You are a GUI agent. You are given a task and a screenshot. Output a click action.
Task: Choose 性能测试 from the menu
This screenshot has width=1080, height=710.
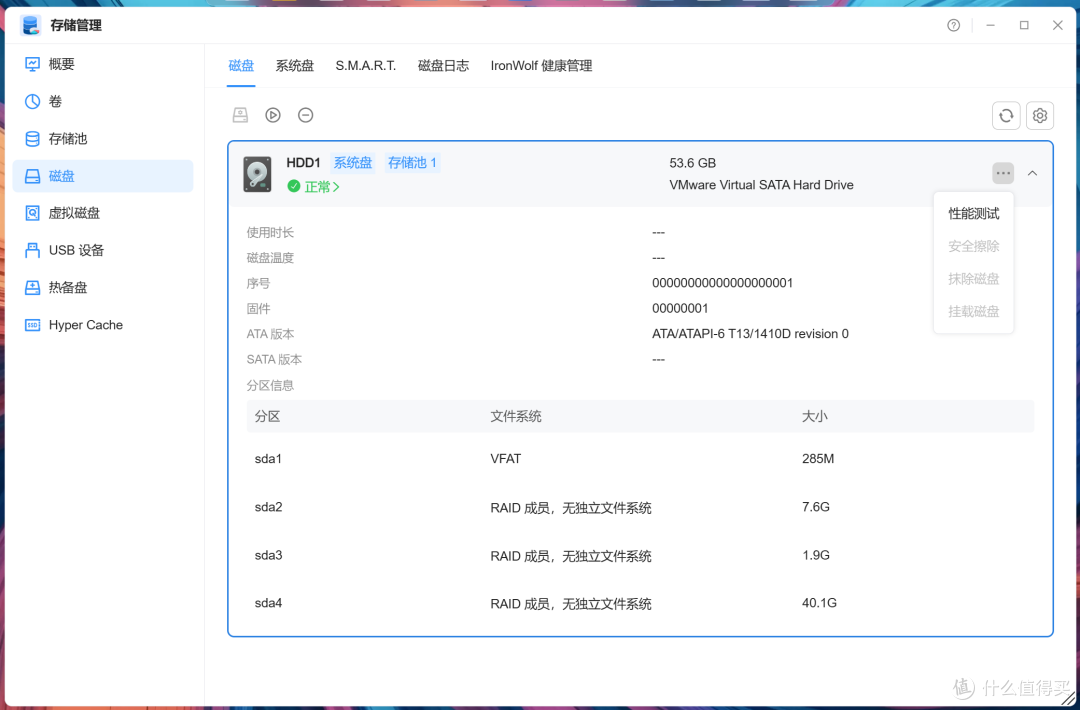[973, 213]
